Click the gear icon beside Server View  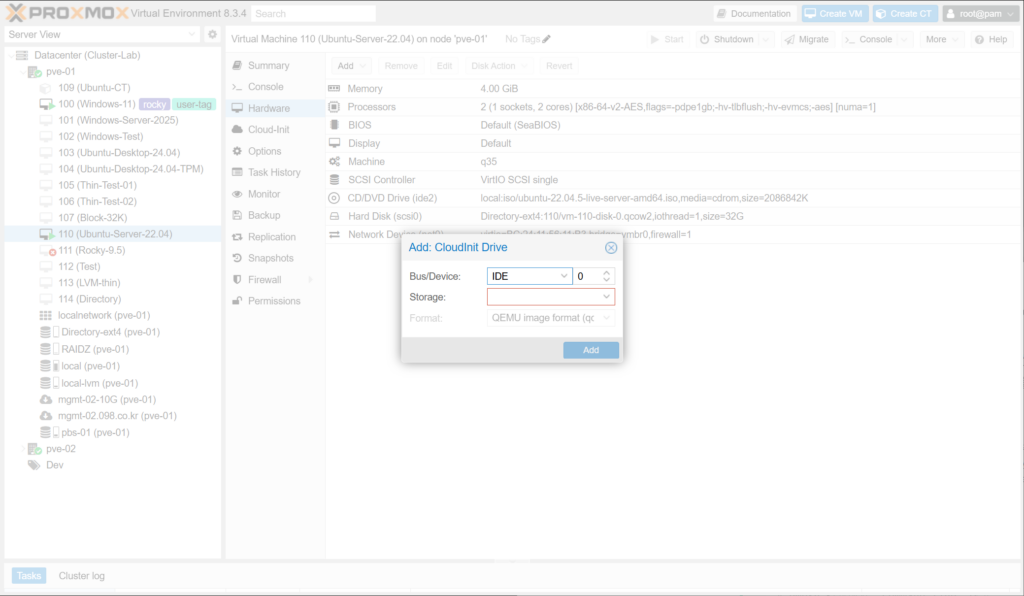[212, 35]
